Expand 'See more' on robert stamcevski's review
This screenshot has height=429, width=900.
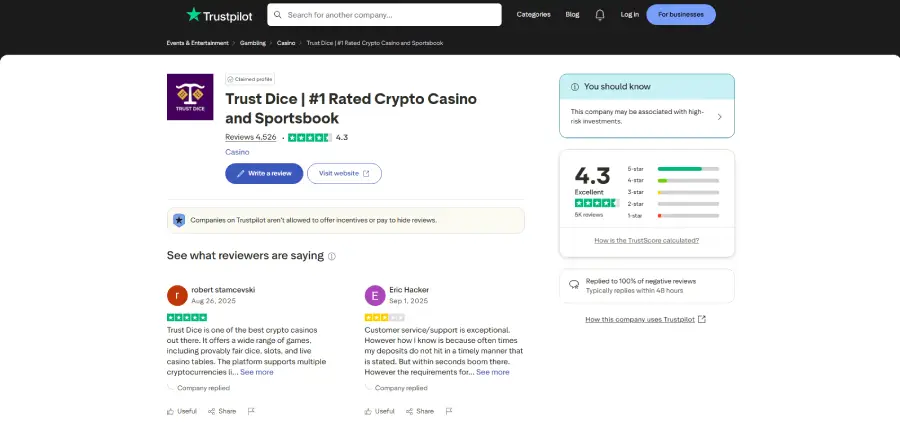pyautogui.click(x=257, y=372)
